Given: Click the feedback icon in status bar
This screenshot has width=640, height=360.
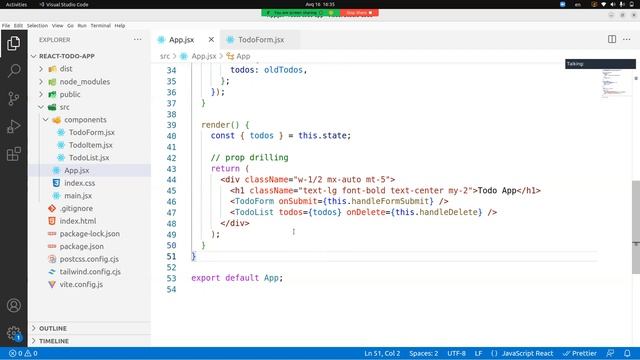Looking at the screenshot, I should [x=610, y=353].
